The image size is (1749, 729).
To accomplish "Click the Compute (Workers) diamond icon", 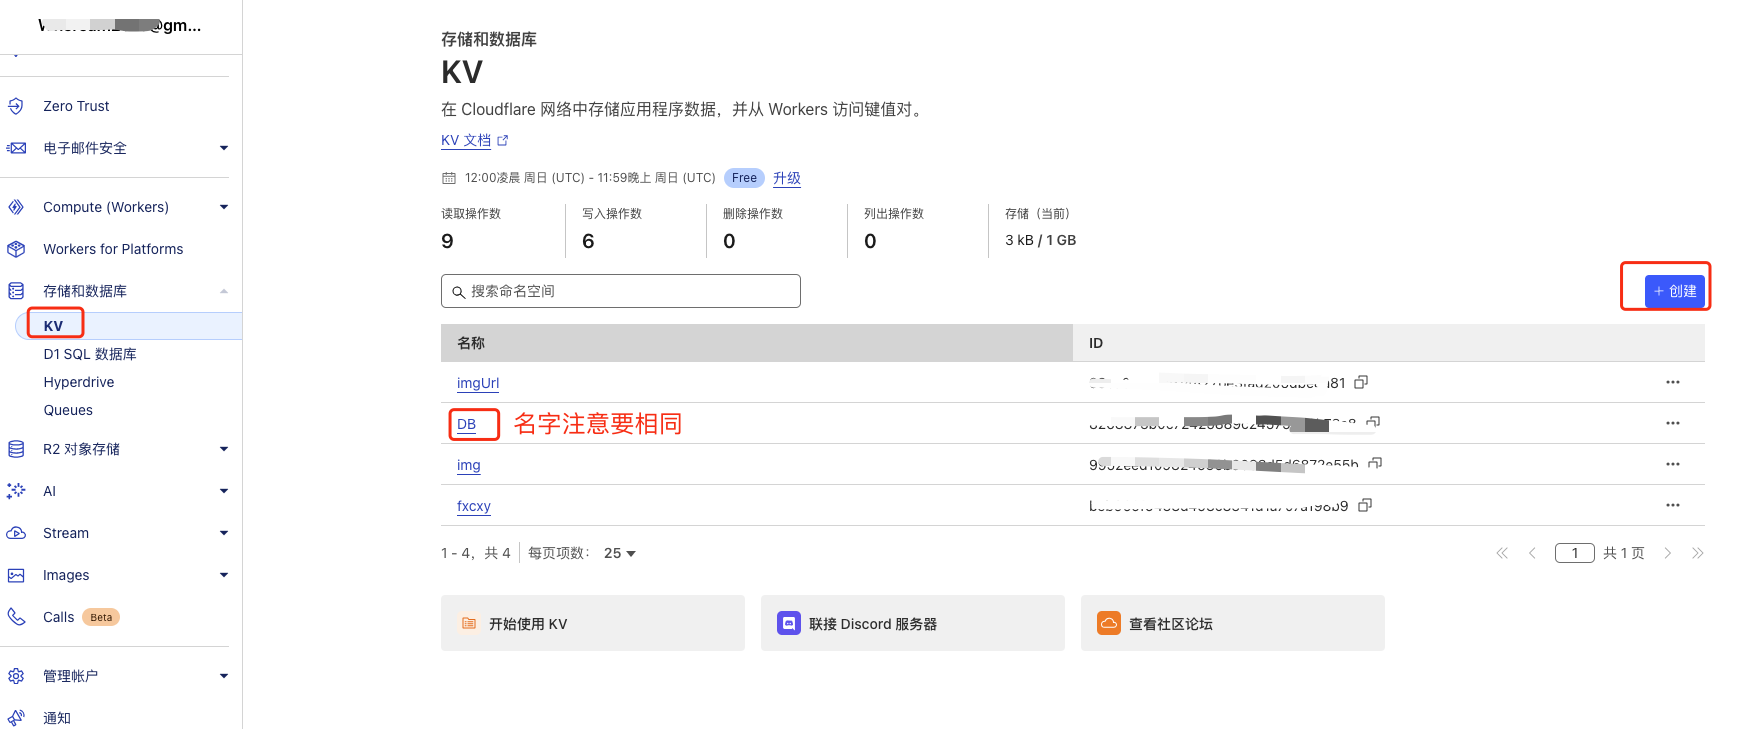I will (16, 207).
